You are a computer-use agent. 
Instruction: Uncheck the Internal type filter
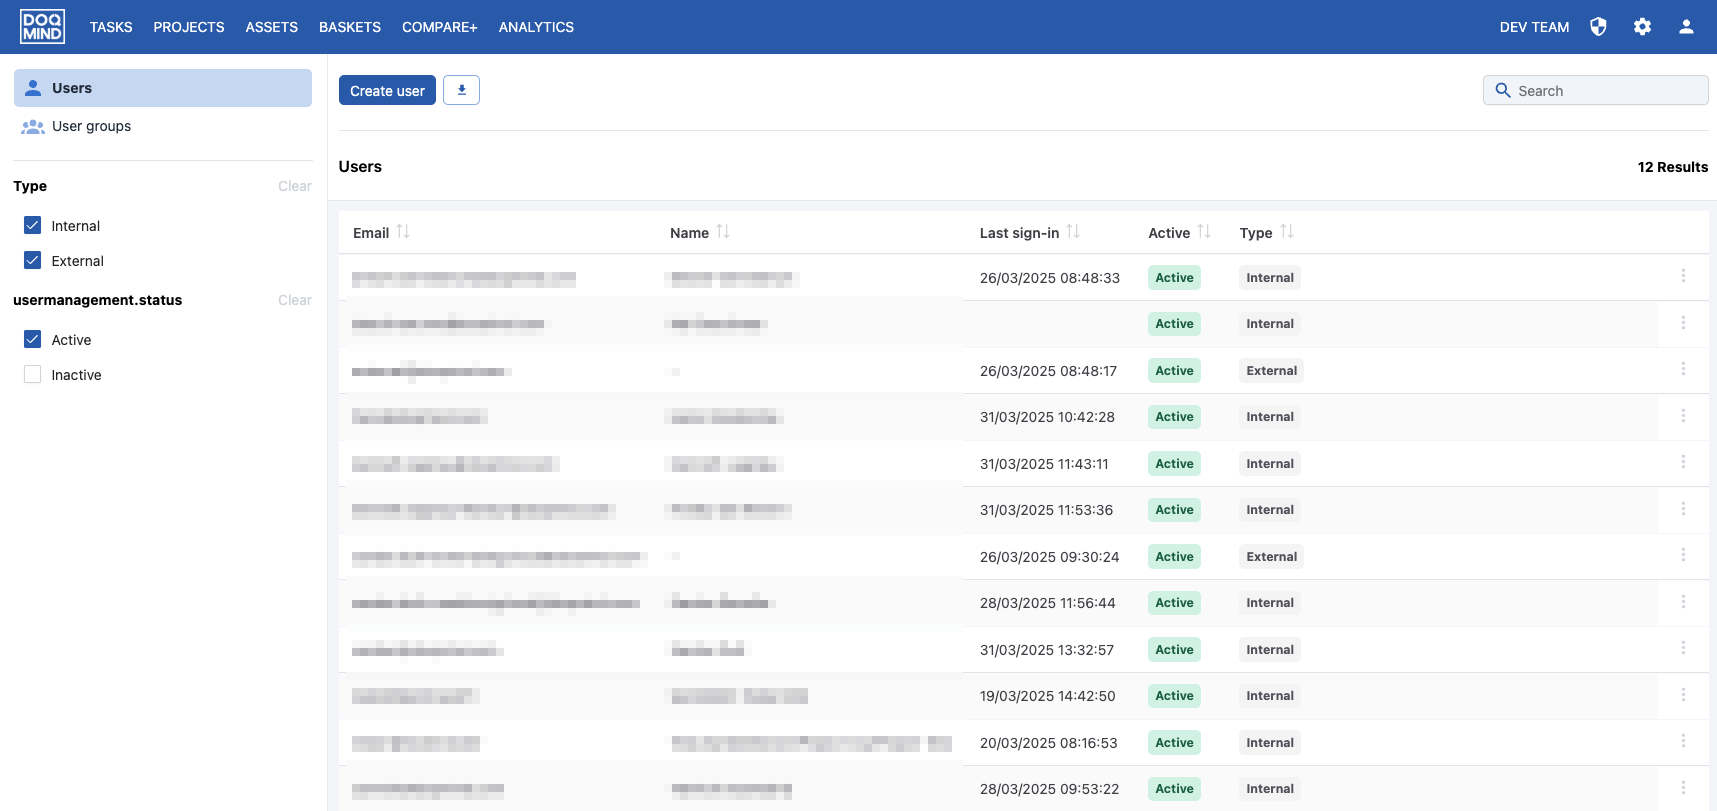click(32, 225)
